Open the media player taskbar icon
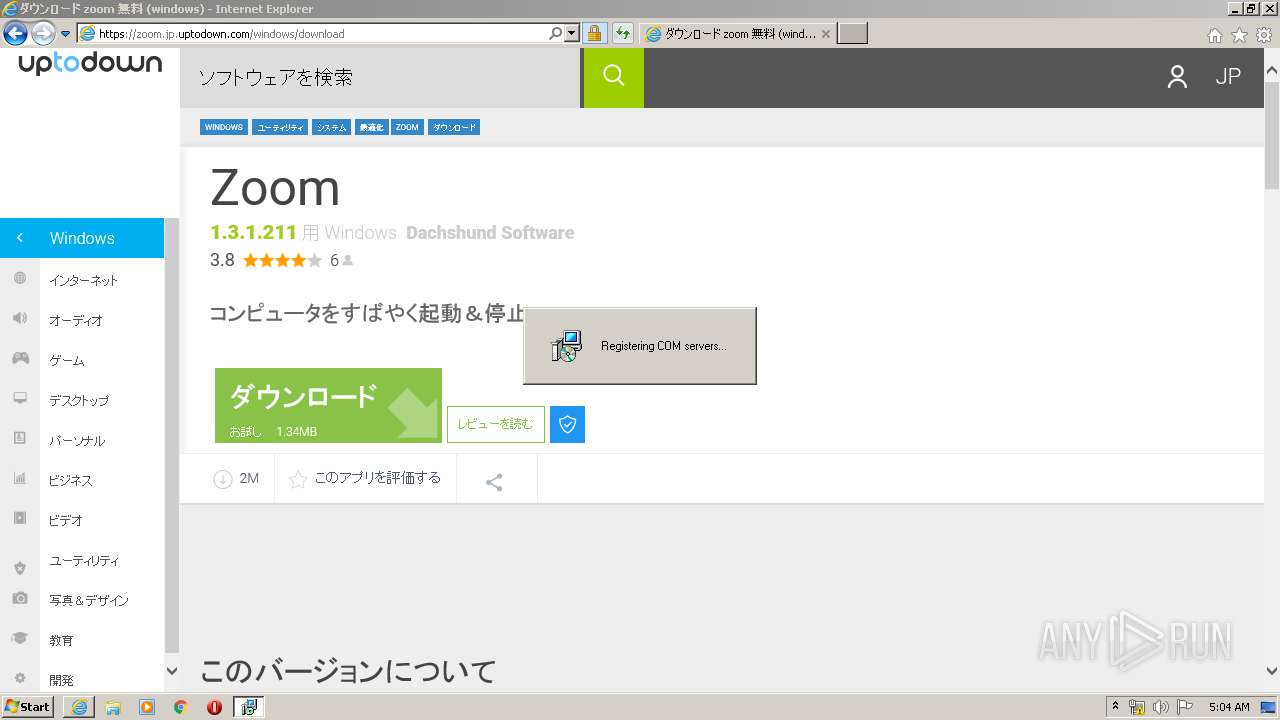 [x=147, y=707]
